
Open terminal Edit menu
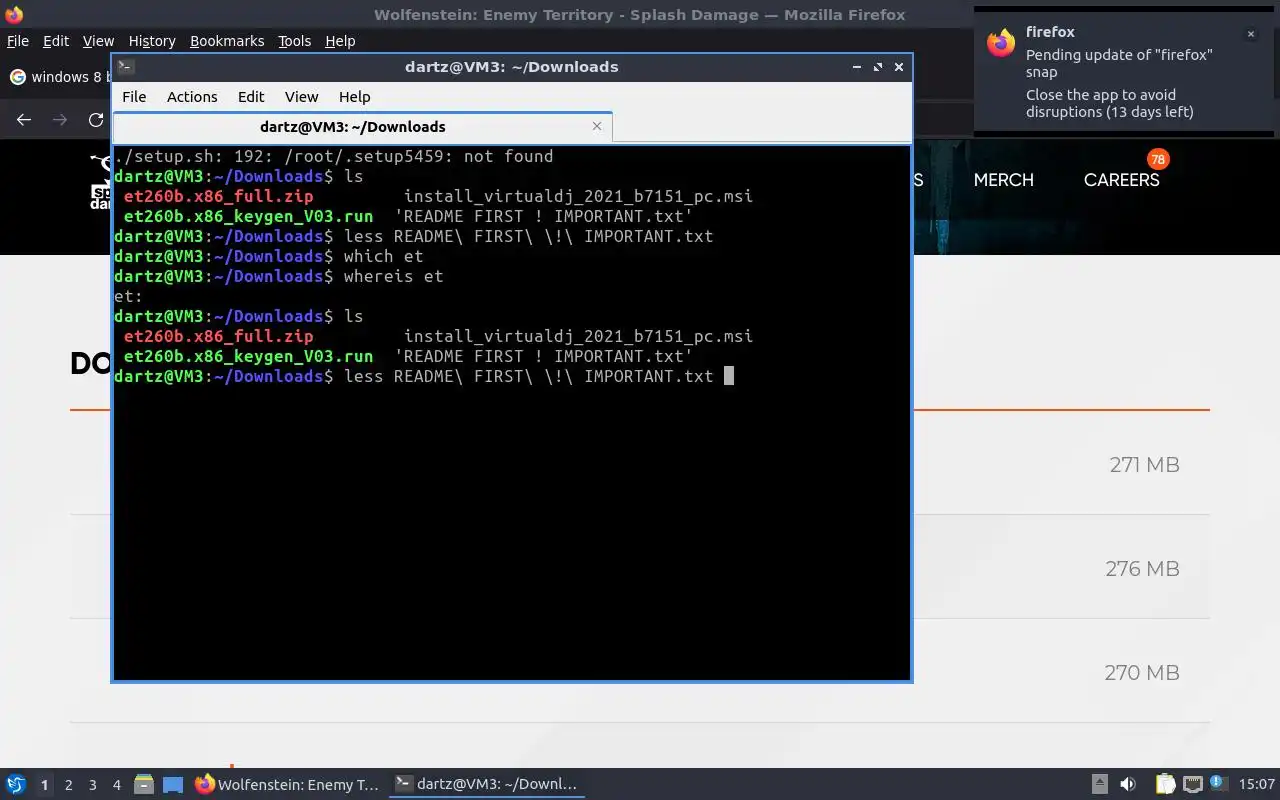coord(251,97)
